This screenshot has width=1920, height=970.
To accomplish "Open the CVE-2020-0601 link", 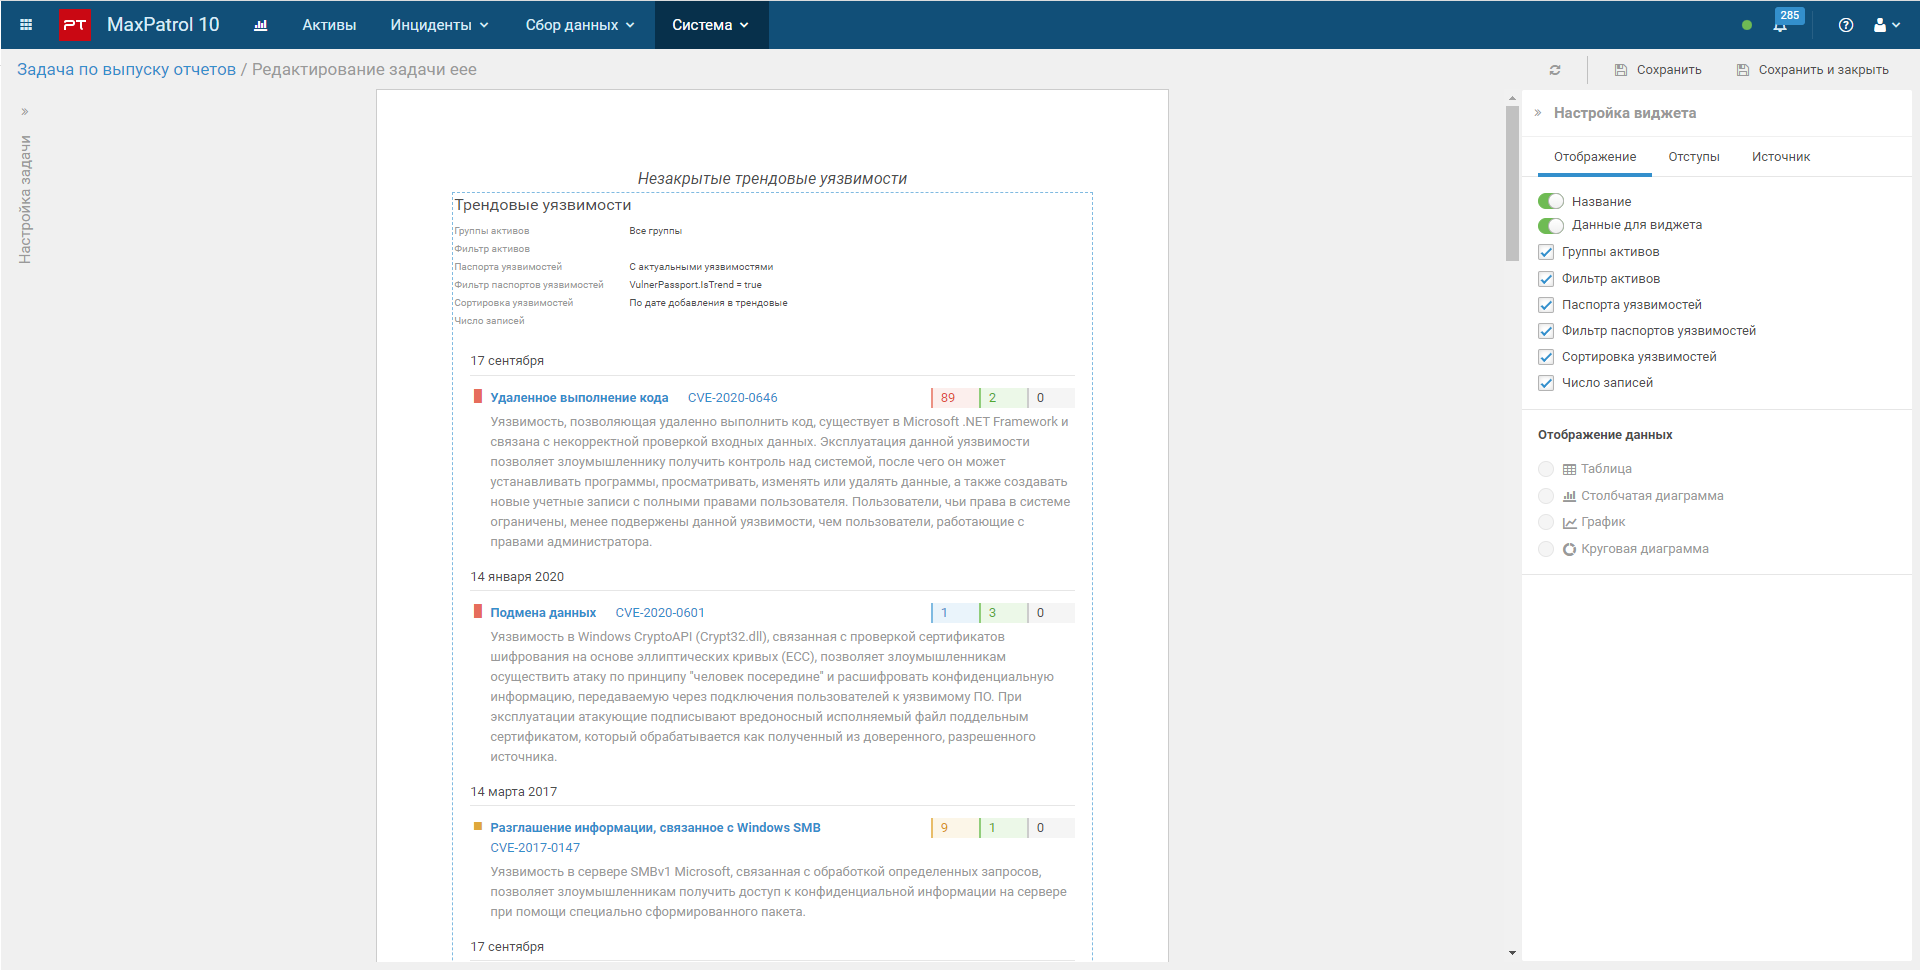I will (660, 613).
